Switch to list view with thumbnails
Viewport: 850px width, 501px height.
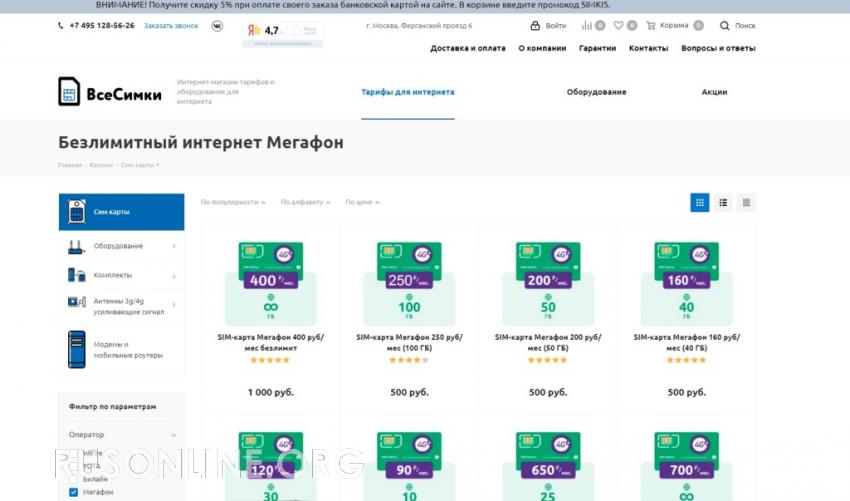[x=723, y=202]
